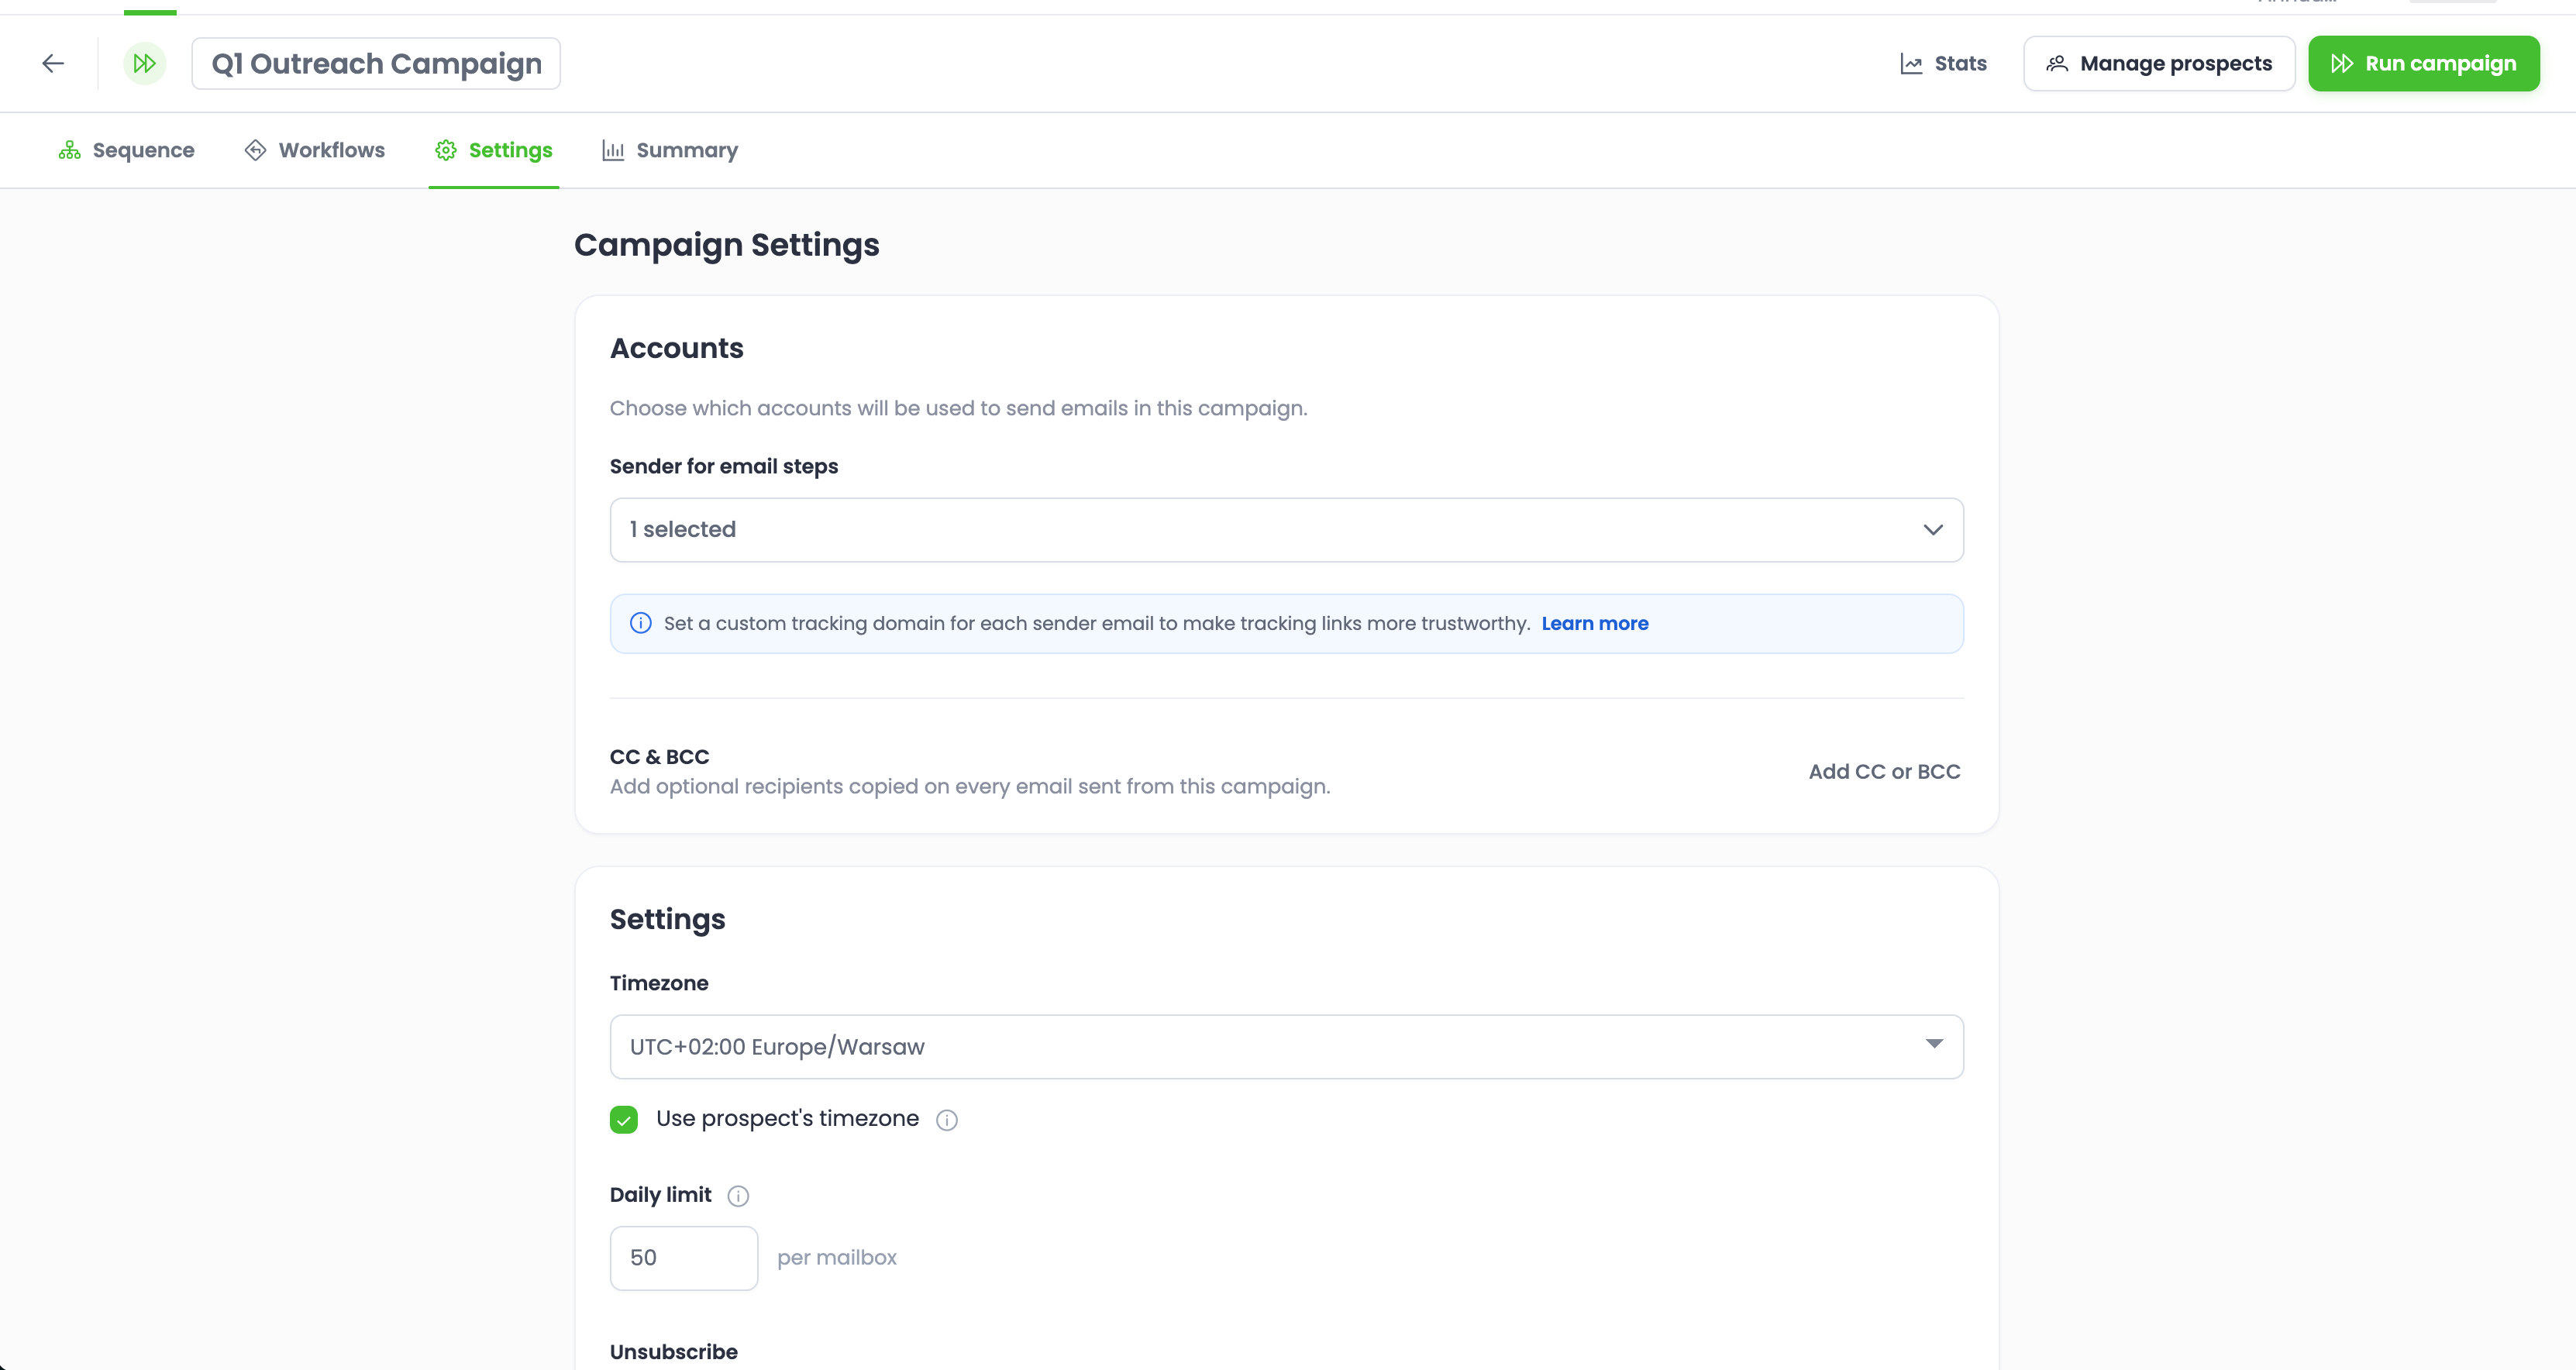Click the per mailbox text
The width and height of the screenshot is (2576, 1370).
tap(837, 1258)
